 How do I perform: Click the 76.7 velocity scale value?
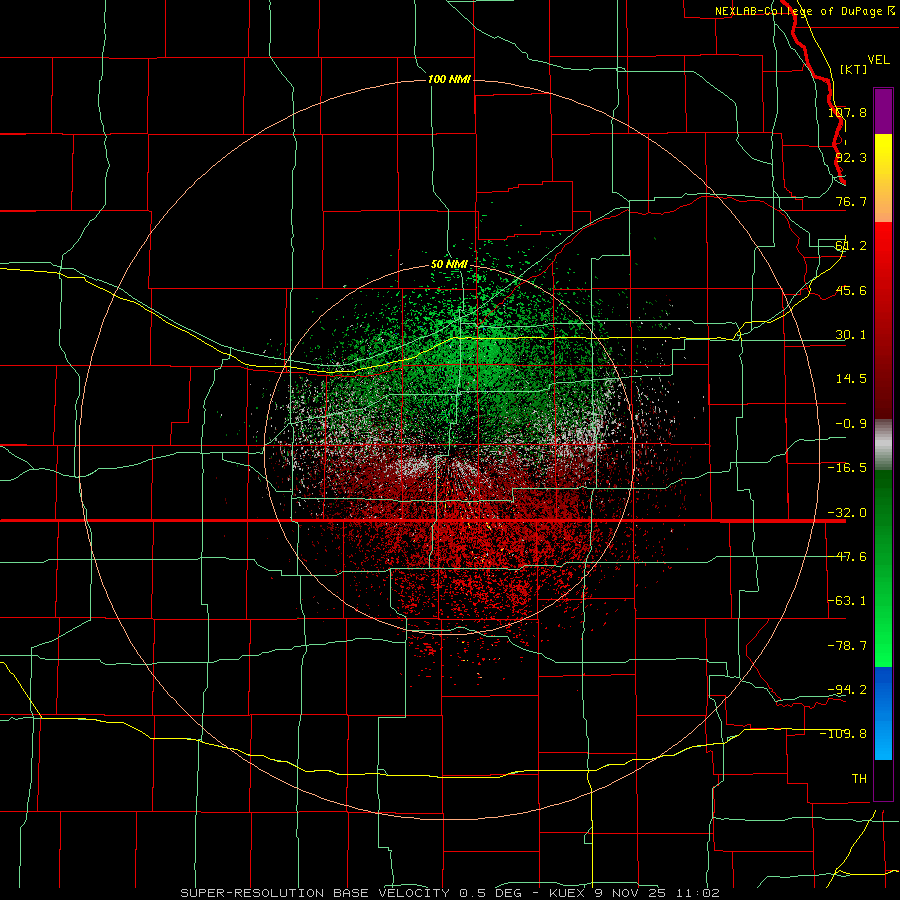[x=851, y=201]
